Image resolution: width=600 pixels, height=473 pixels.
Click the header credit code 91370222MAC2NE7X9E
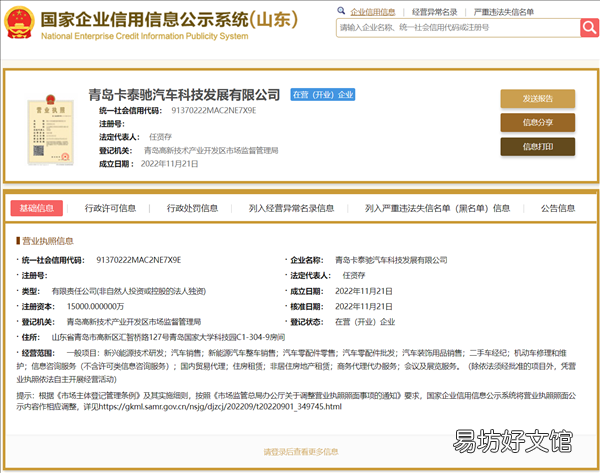pyautogui.click(x=214, y=111)
